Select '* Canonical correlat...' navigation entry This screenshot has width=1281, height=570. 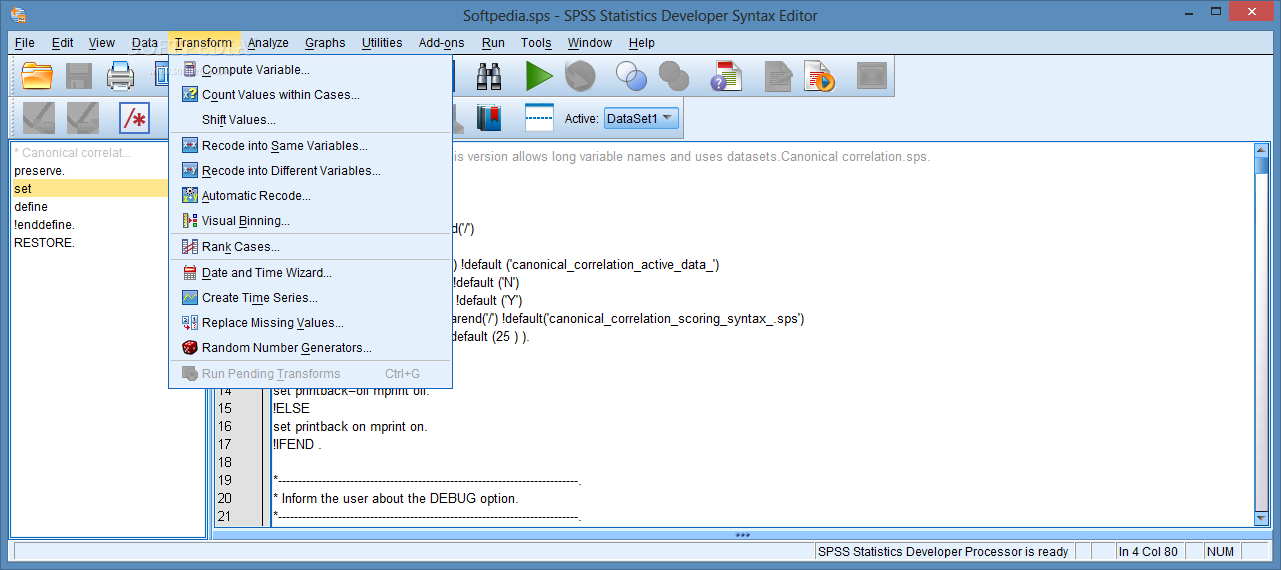[x=72, y=153]
